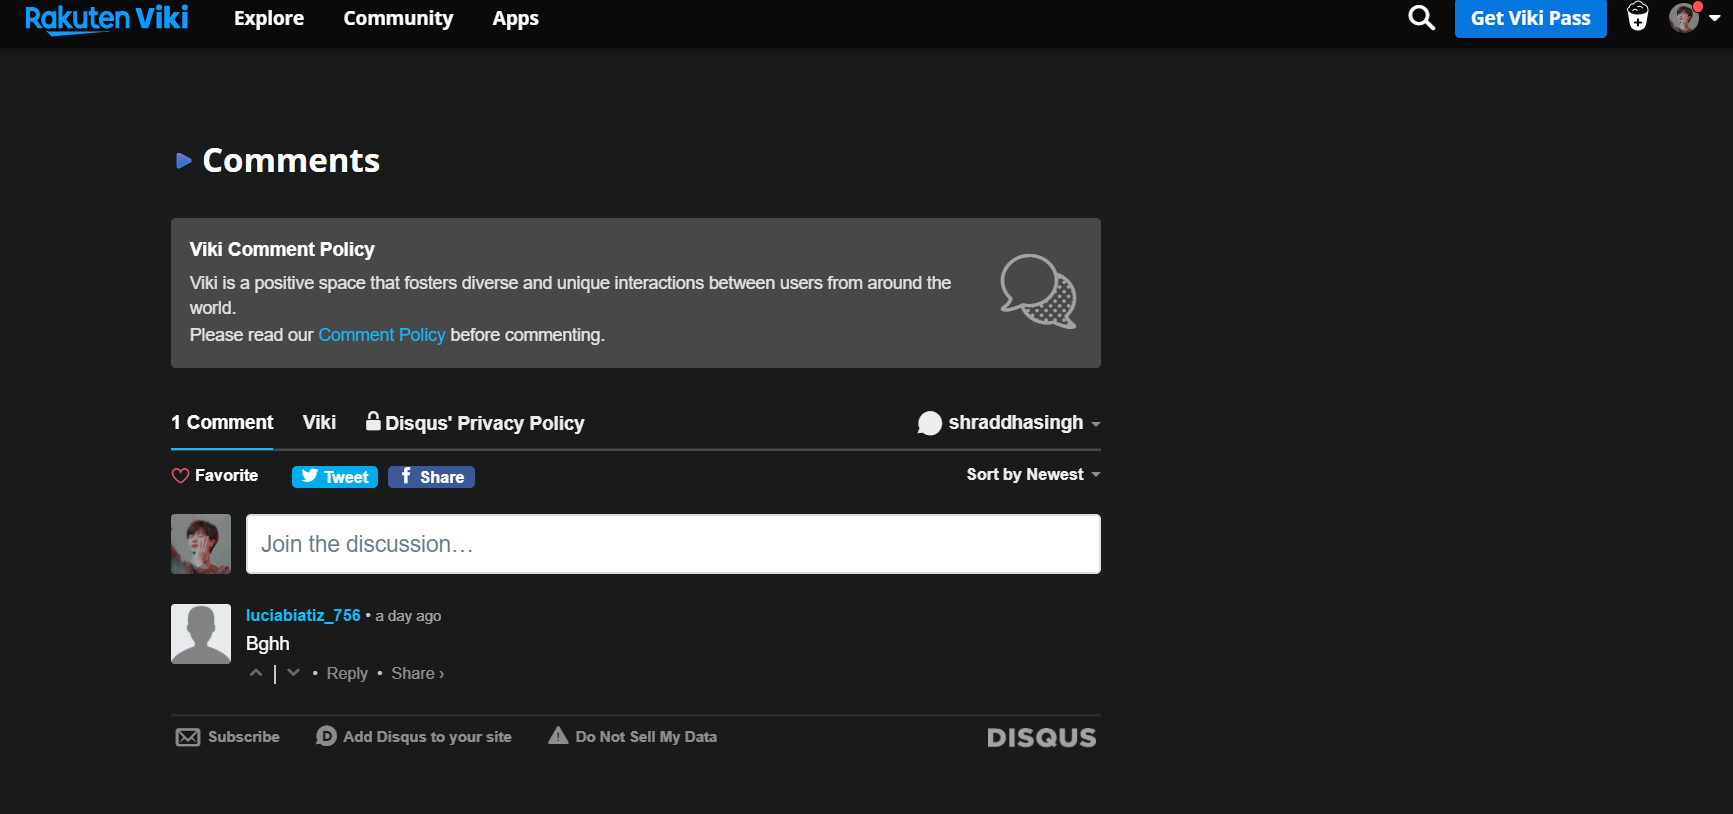Open the Comment Policy link
This screenshot has height=814, width=1733.
pyautogui.click(x=381, y=335)
